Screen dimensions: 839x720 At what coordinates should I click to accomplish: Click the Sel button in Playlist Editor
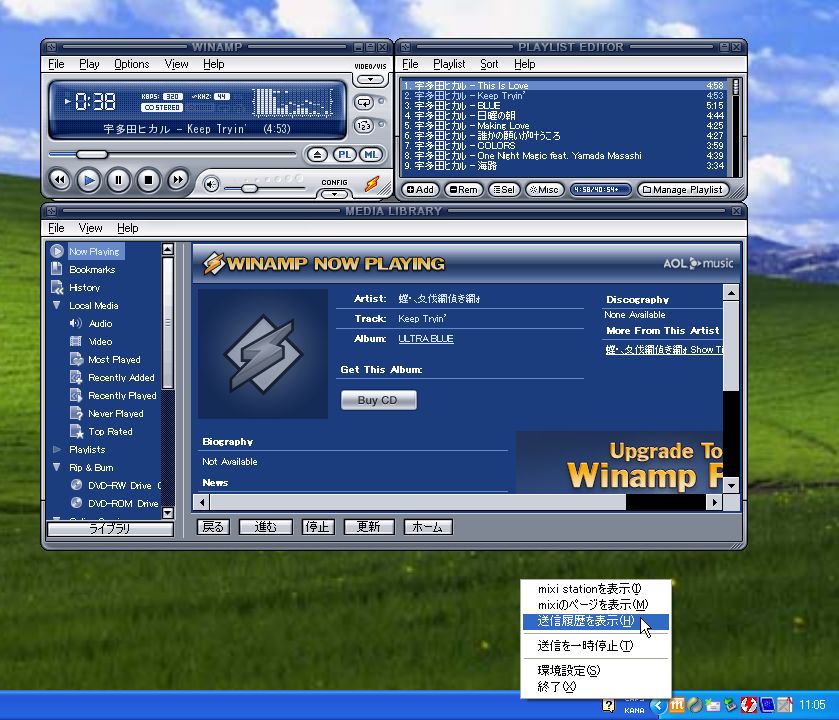click(504, 190)
